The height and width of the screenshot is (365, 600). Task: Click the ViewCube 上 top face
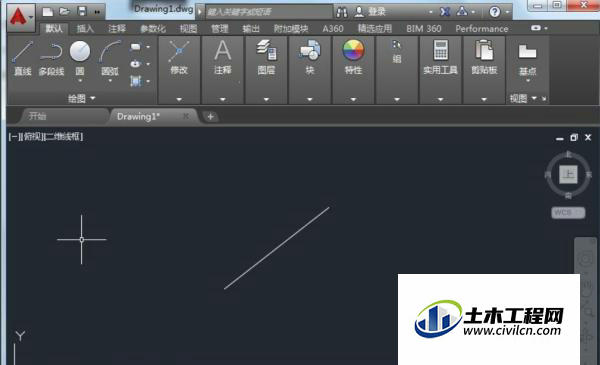tap(568, 174)
